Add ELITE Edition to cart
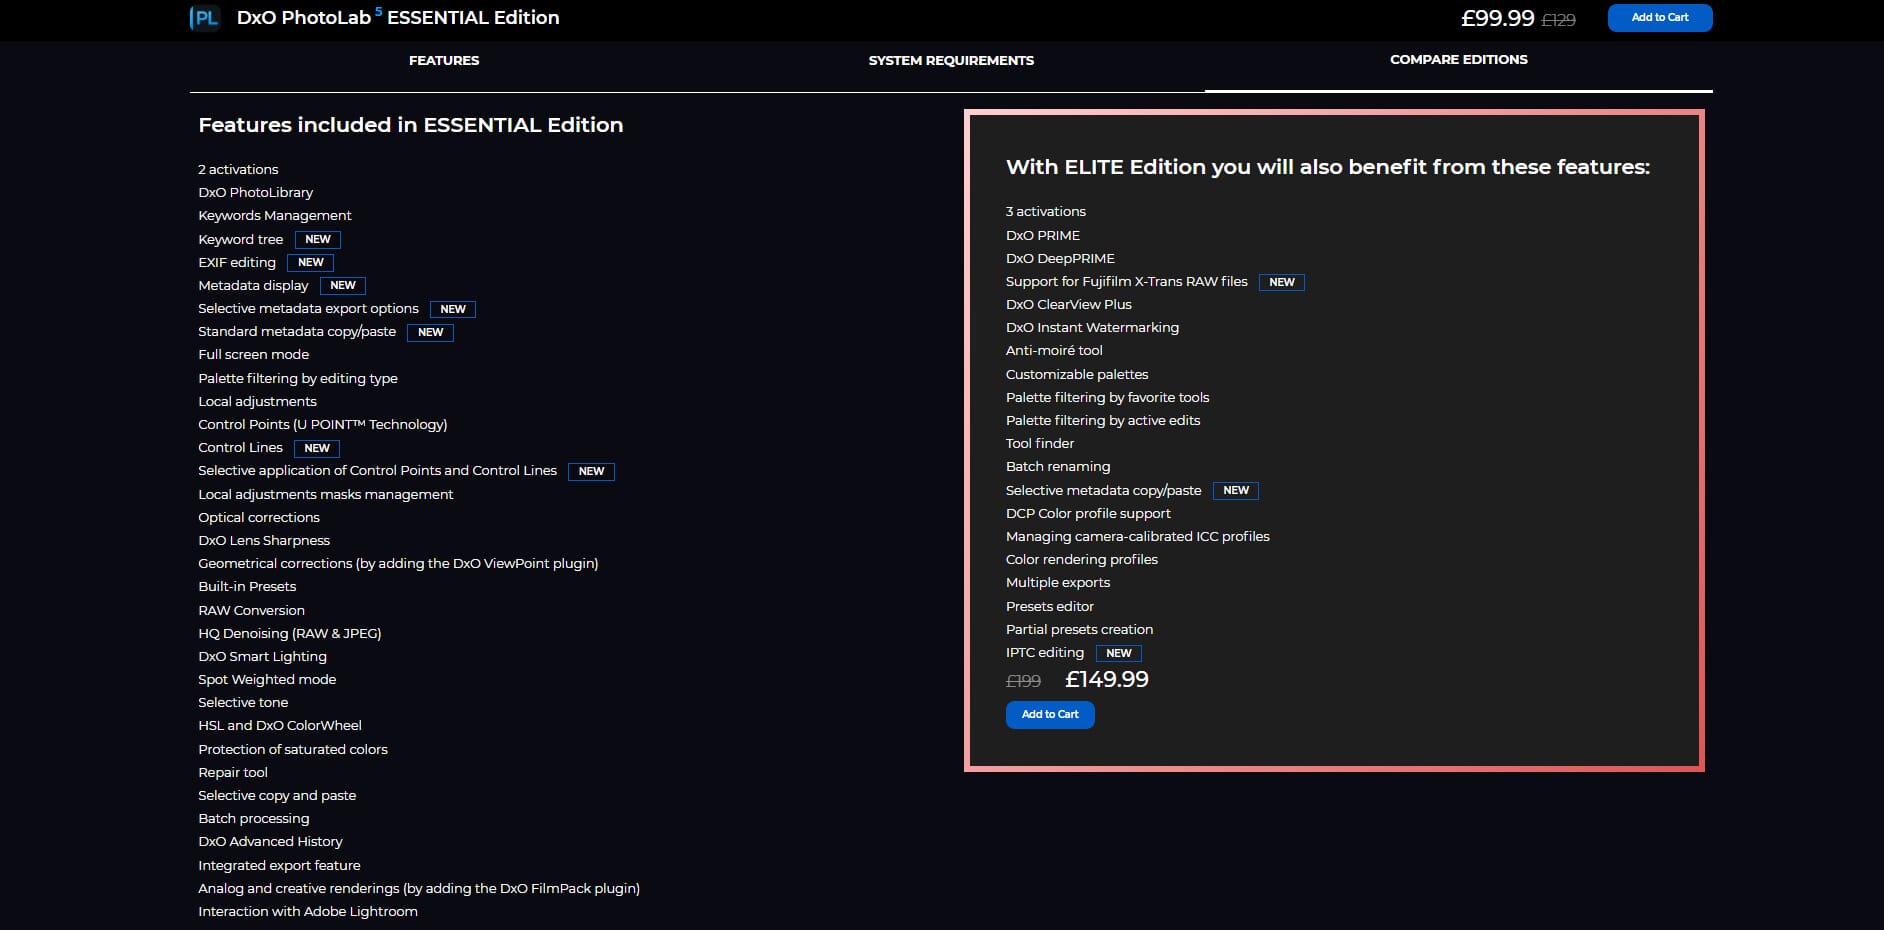Screen dimensions: 1884x930 (1050, 715)
